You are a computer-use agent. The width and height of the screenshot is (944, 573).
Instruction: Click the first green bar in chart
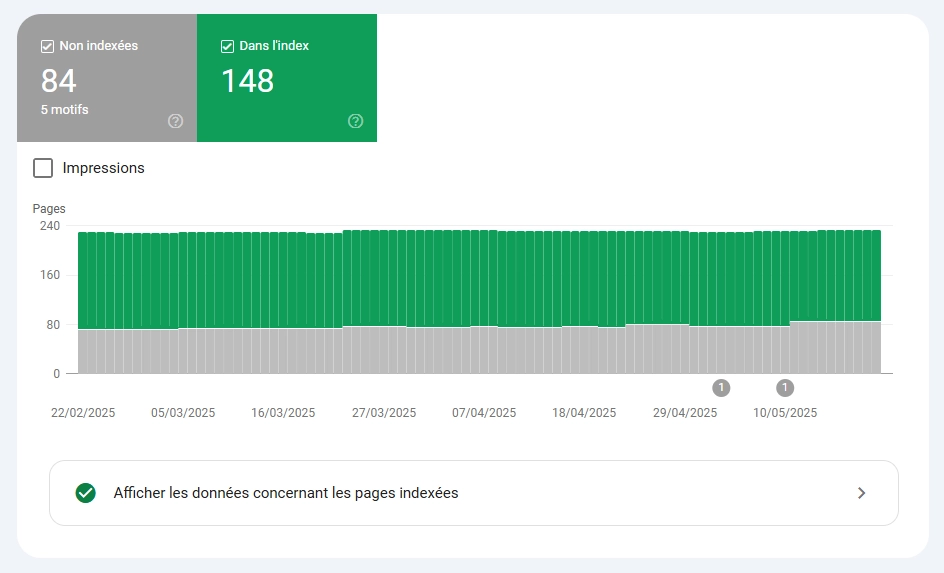click(x=83, y=280)
